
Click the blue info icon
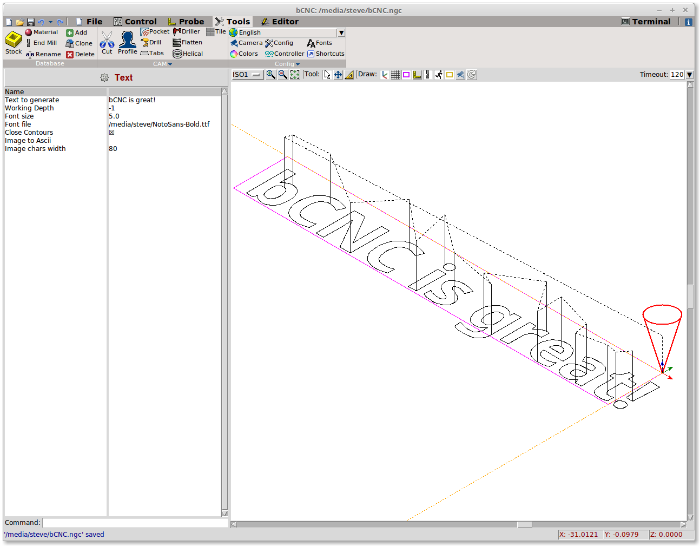688,22
